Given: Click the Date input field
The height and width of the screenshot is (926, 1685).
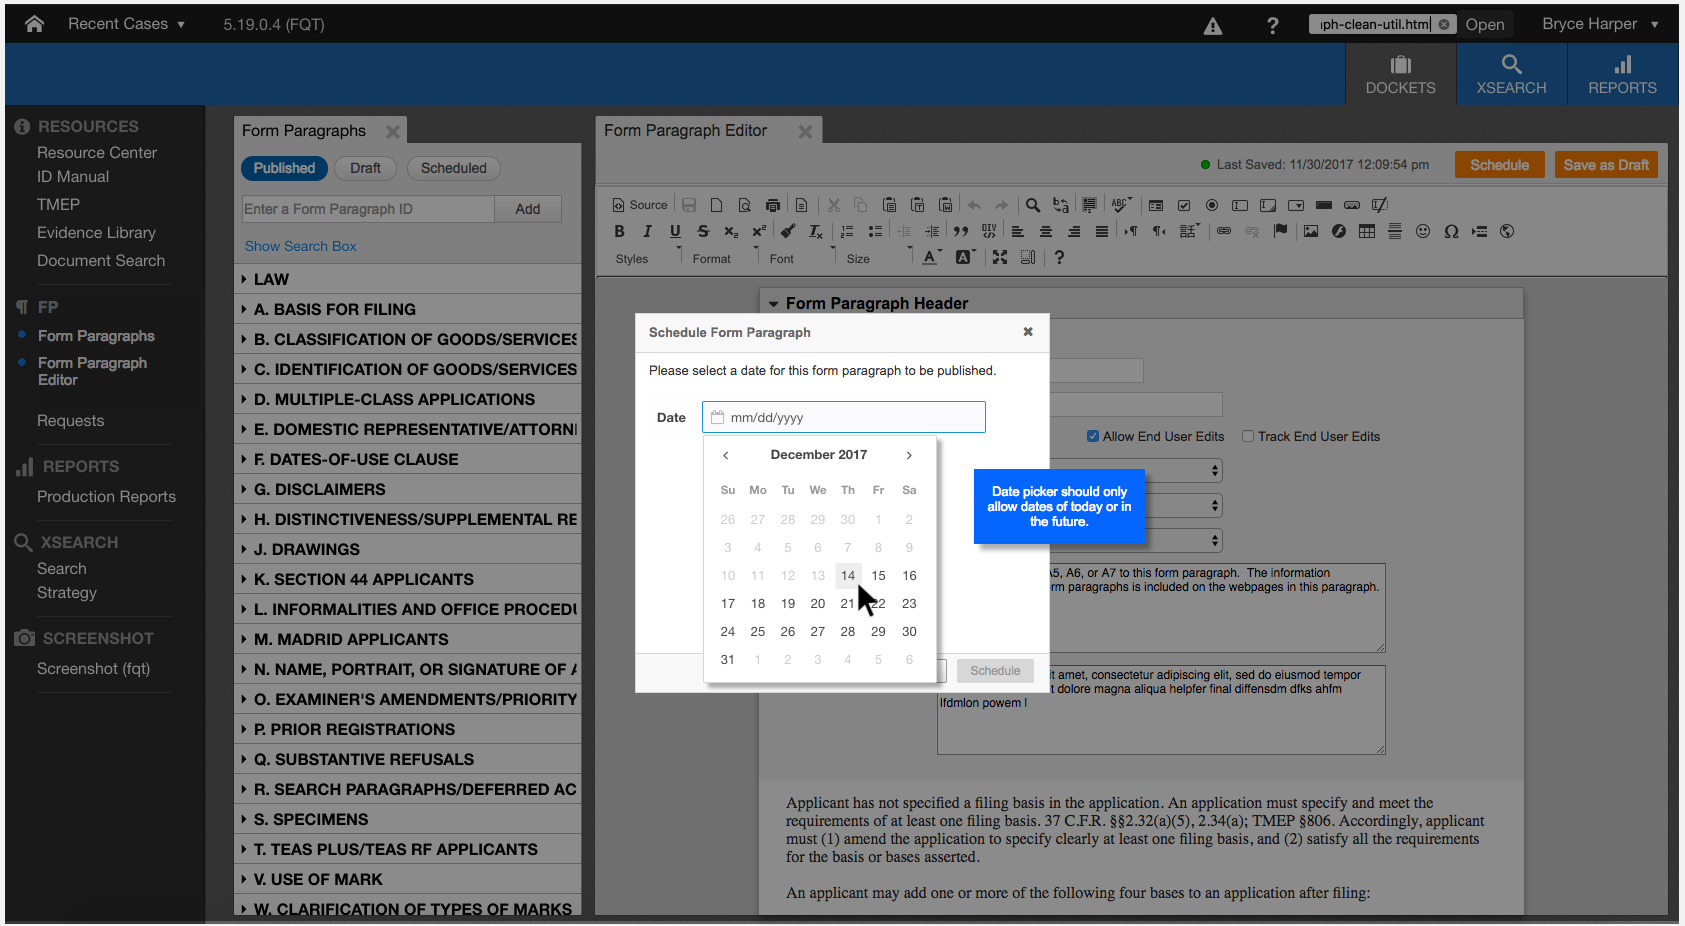Looking at the screenshot, I should tap(844, 417).
